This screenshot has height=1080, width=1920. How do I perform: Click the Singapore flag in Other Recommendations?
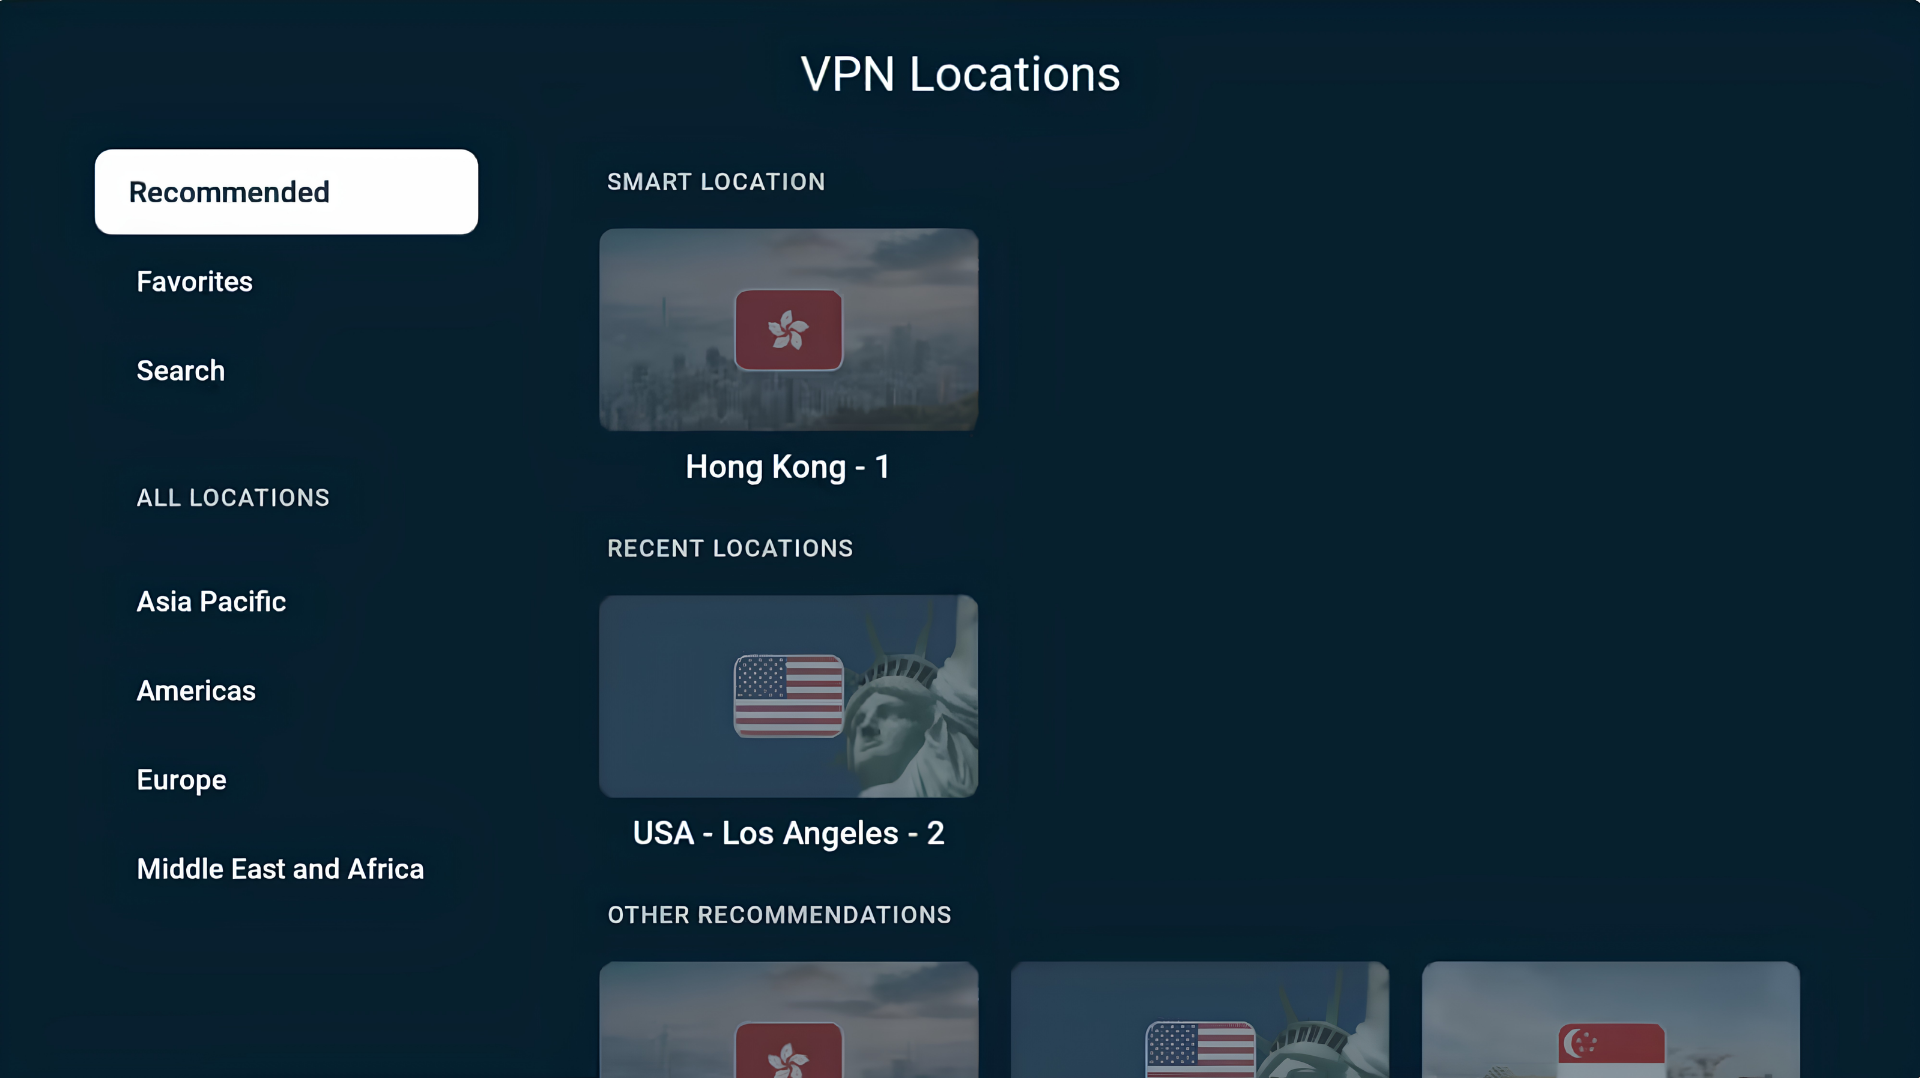[x=1611, y=1051]
